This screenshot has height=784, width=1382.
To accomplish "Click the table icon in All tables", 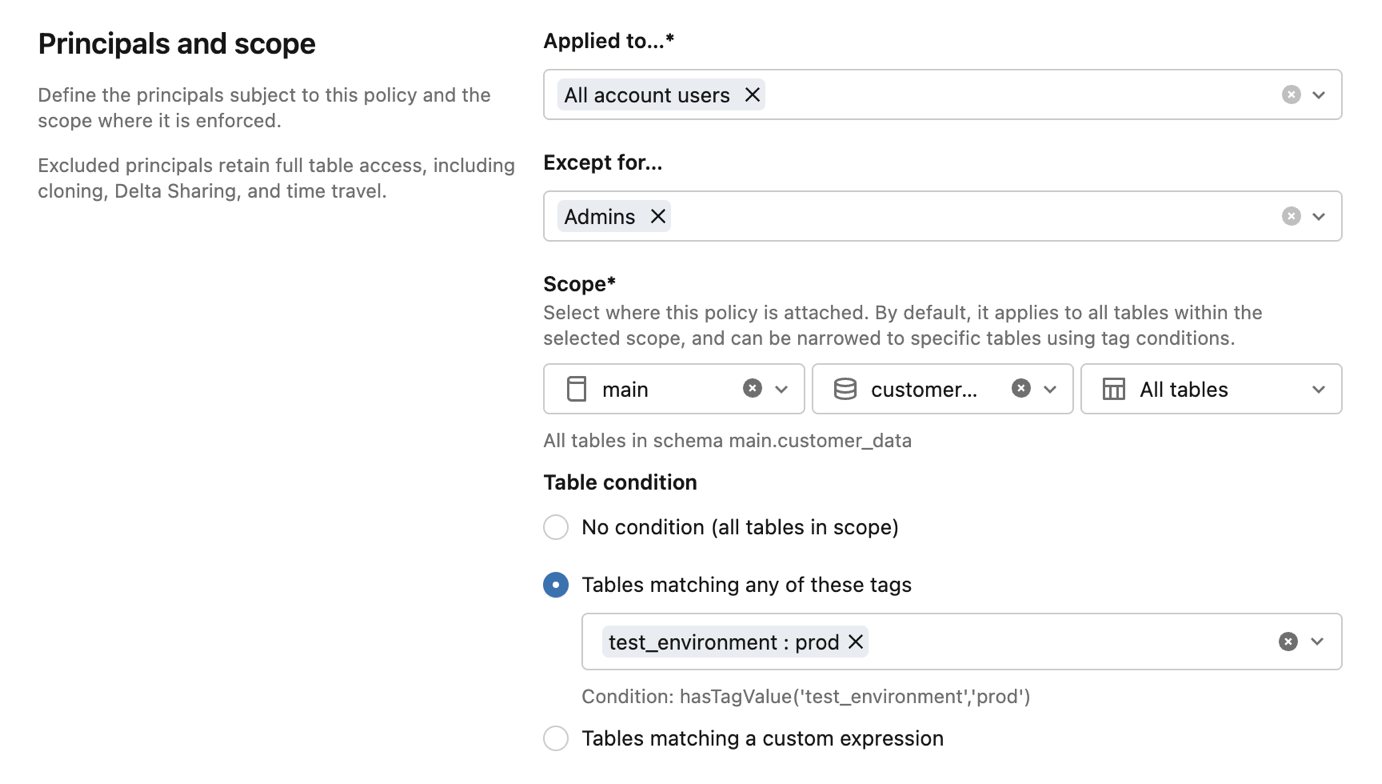I will point(1114,389).
